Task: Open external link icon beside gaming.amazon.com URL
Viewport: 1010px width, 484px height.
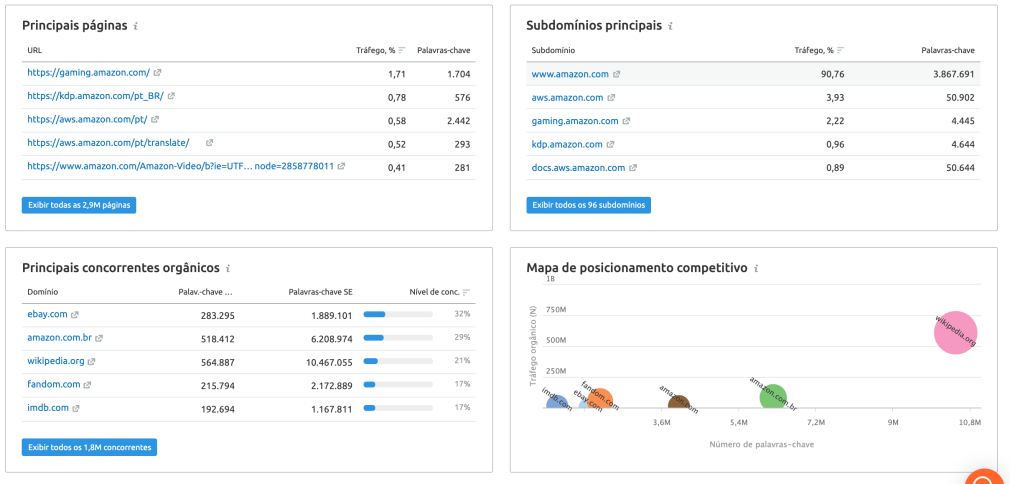Action: click(158, 73)
